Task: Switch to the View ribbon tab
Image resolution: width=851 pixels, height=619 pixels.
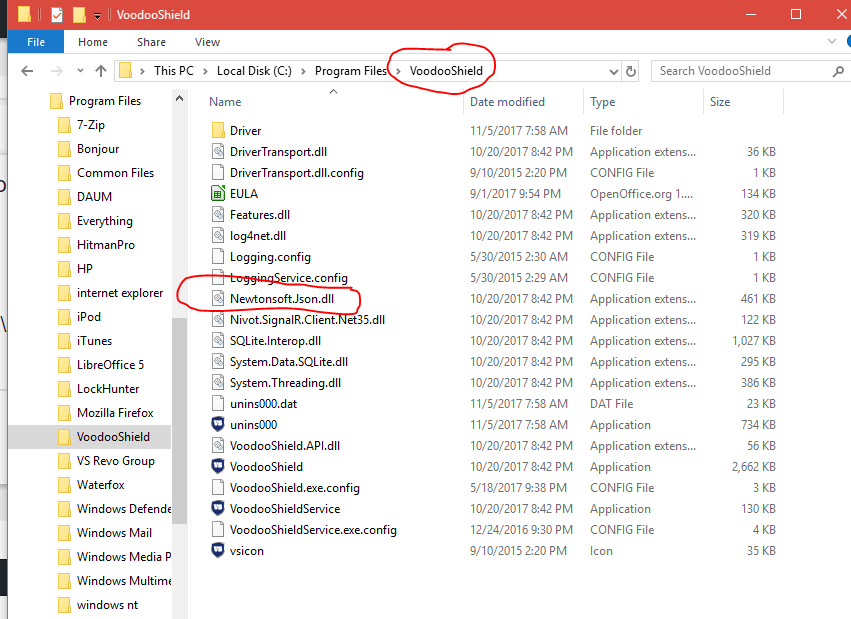Action: tap(207, 42)
